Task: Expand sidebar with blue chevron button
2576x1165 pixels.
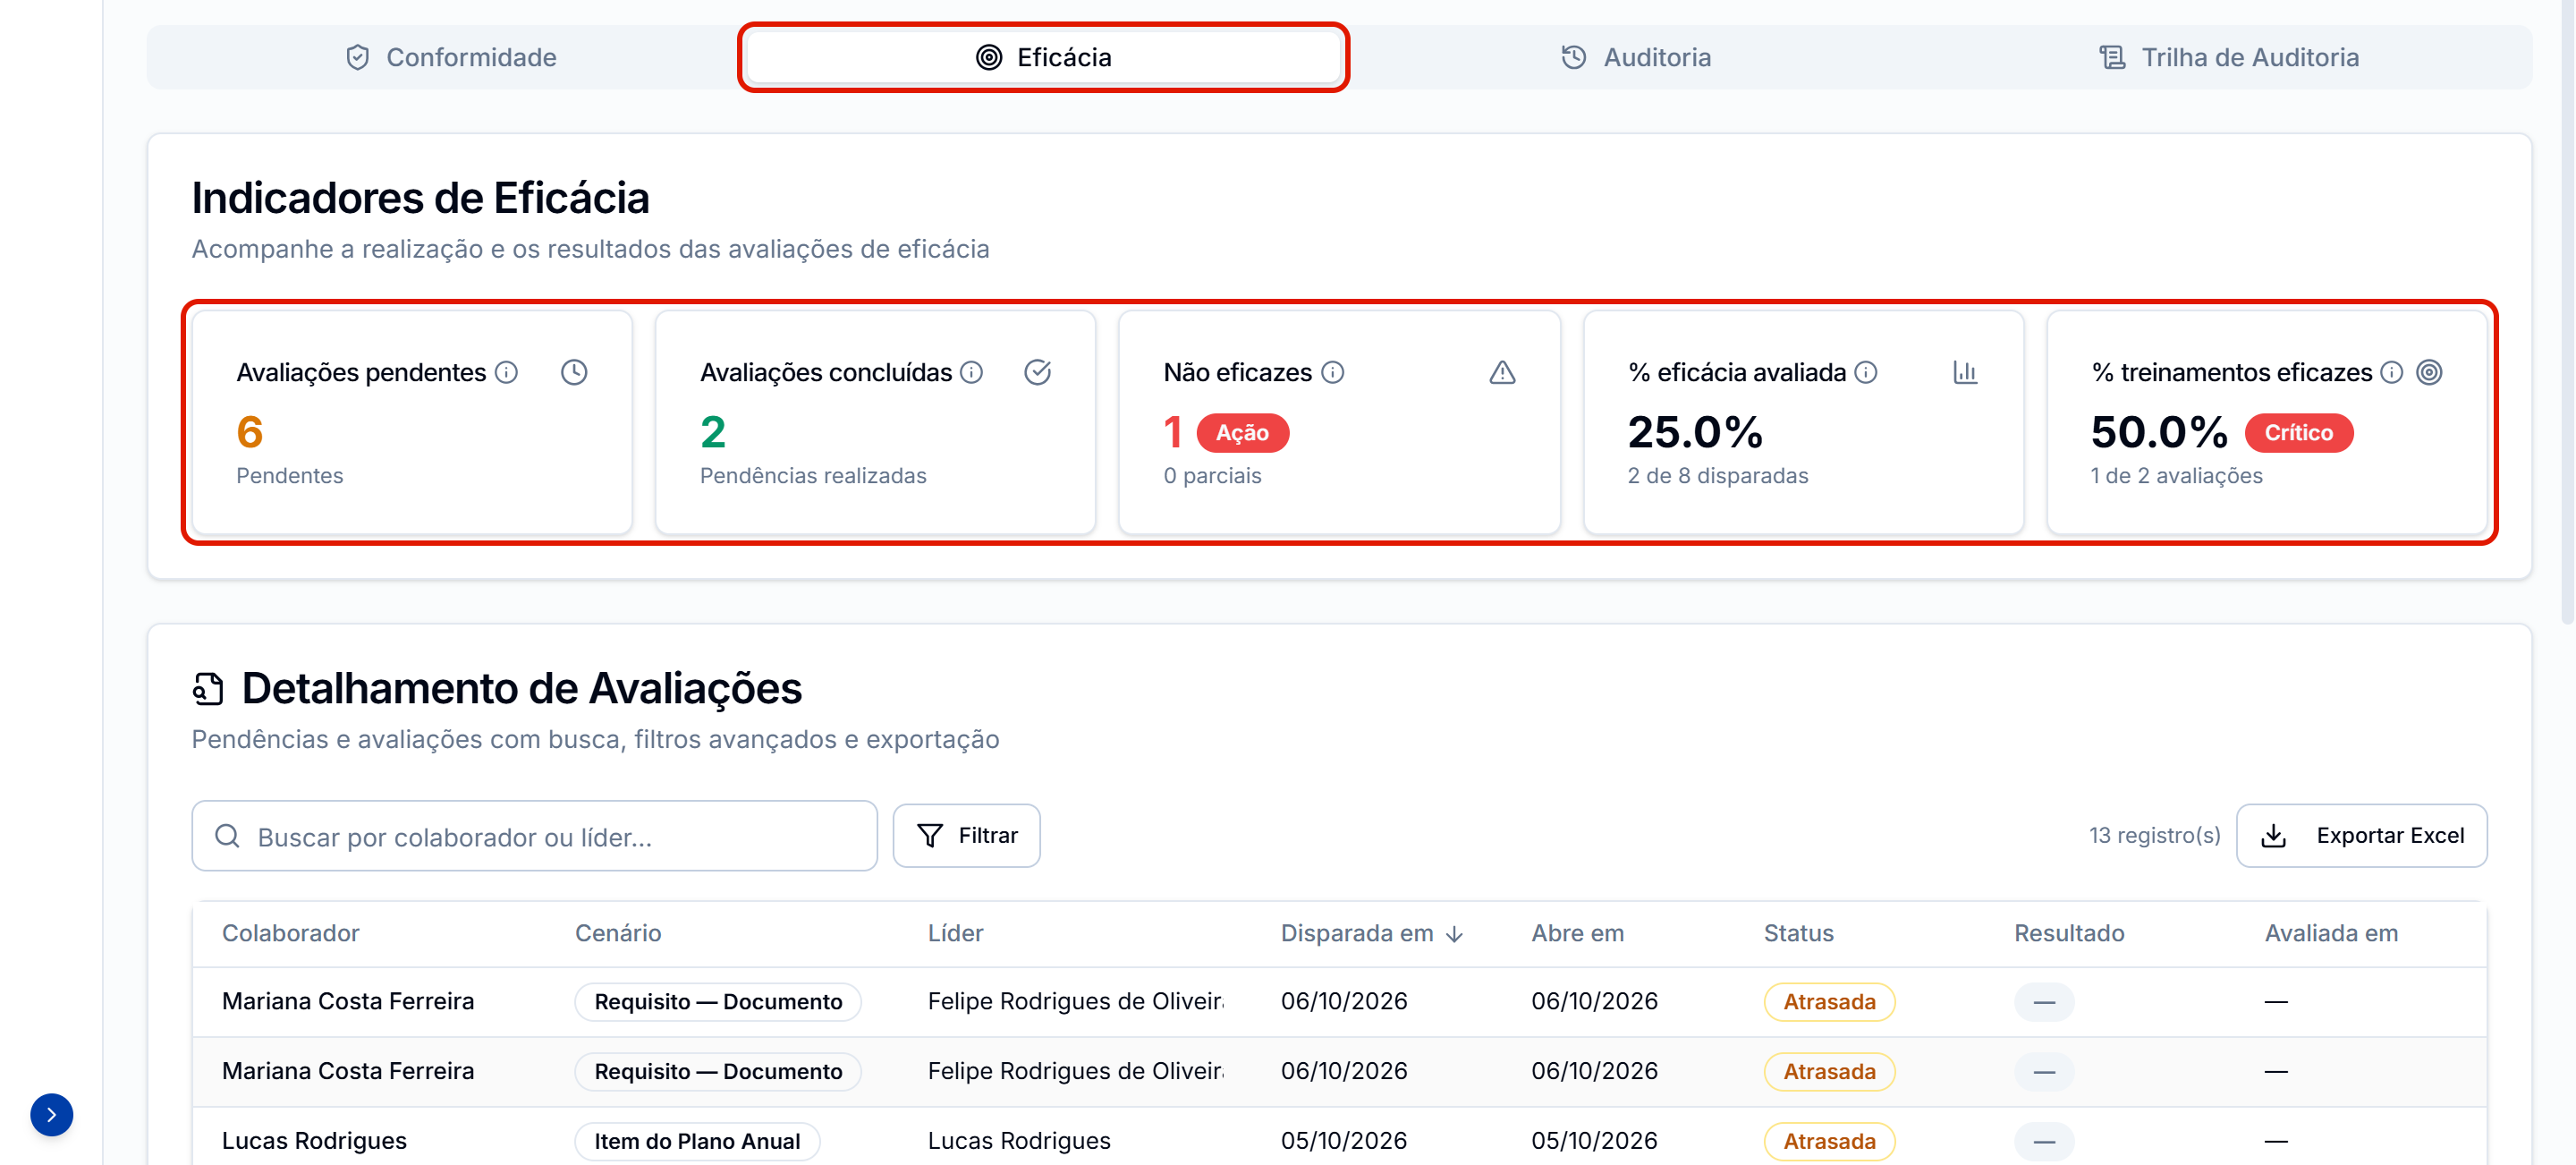Action: pos(51,1114)
